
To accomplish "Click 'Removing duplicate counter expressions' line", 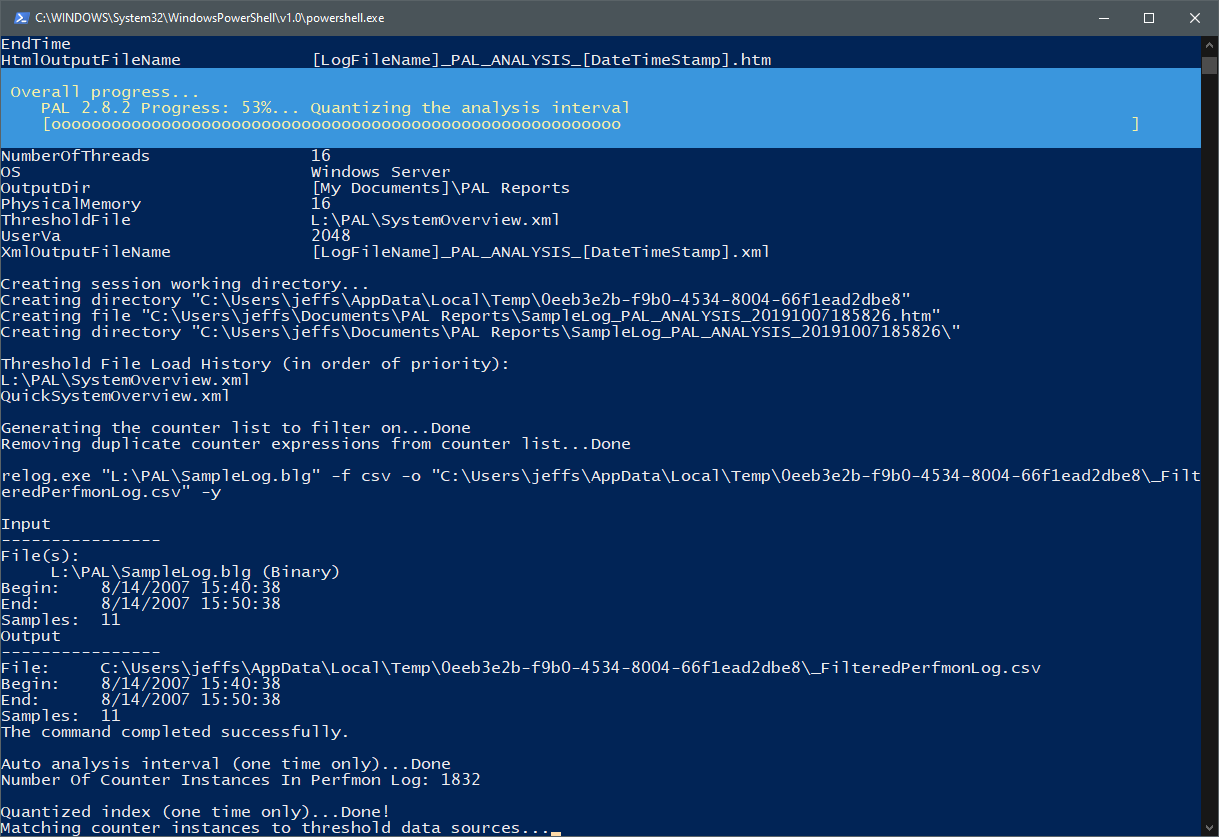I will click(316, 444).
